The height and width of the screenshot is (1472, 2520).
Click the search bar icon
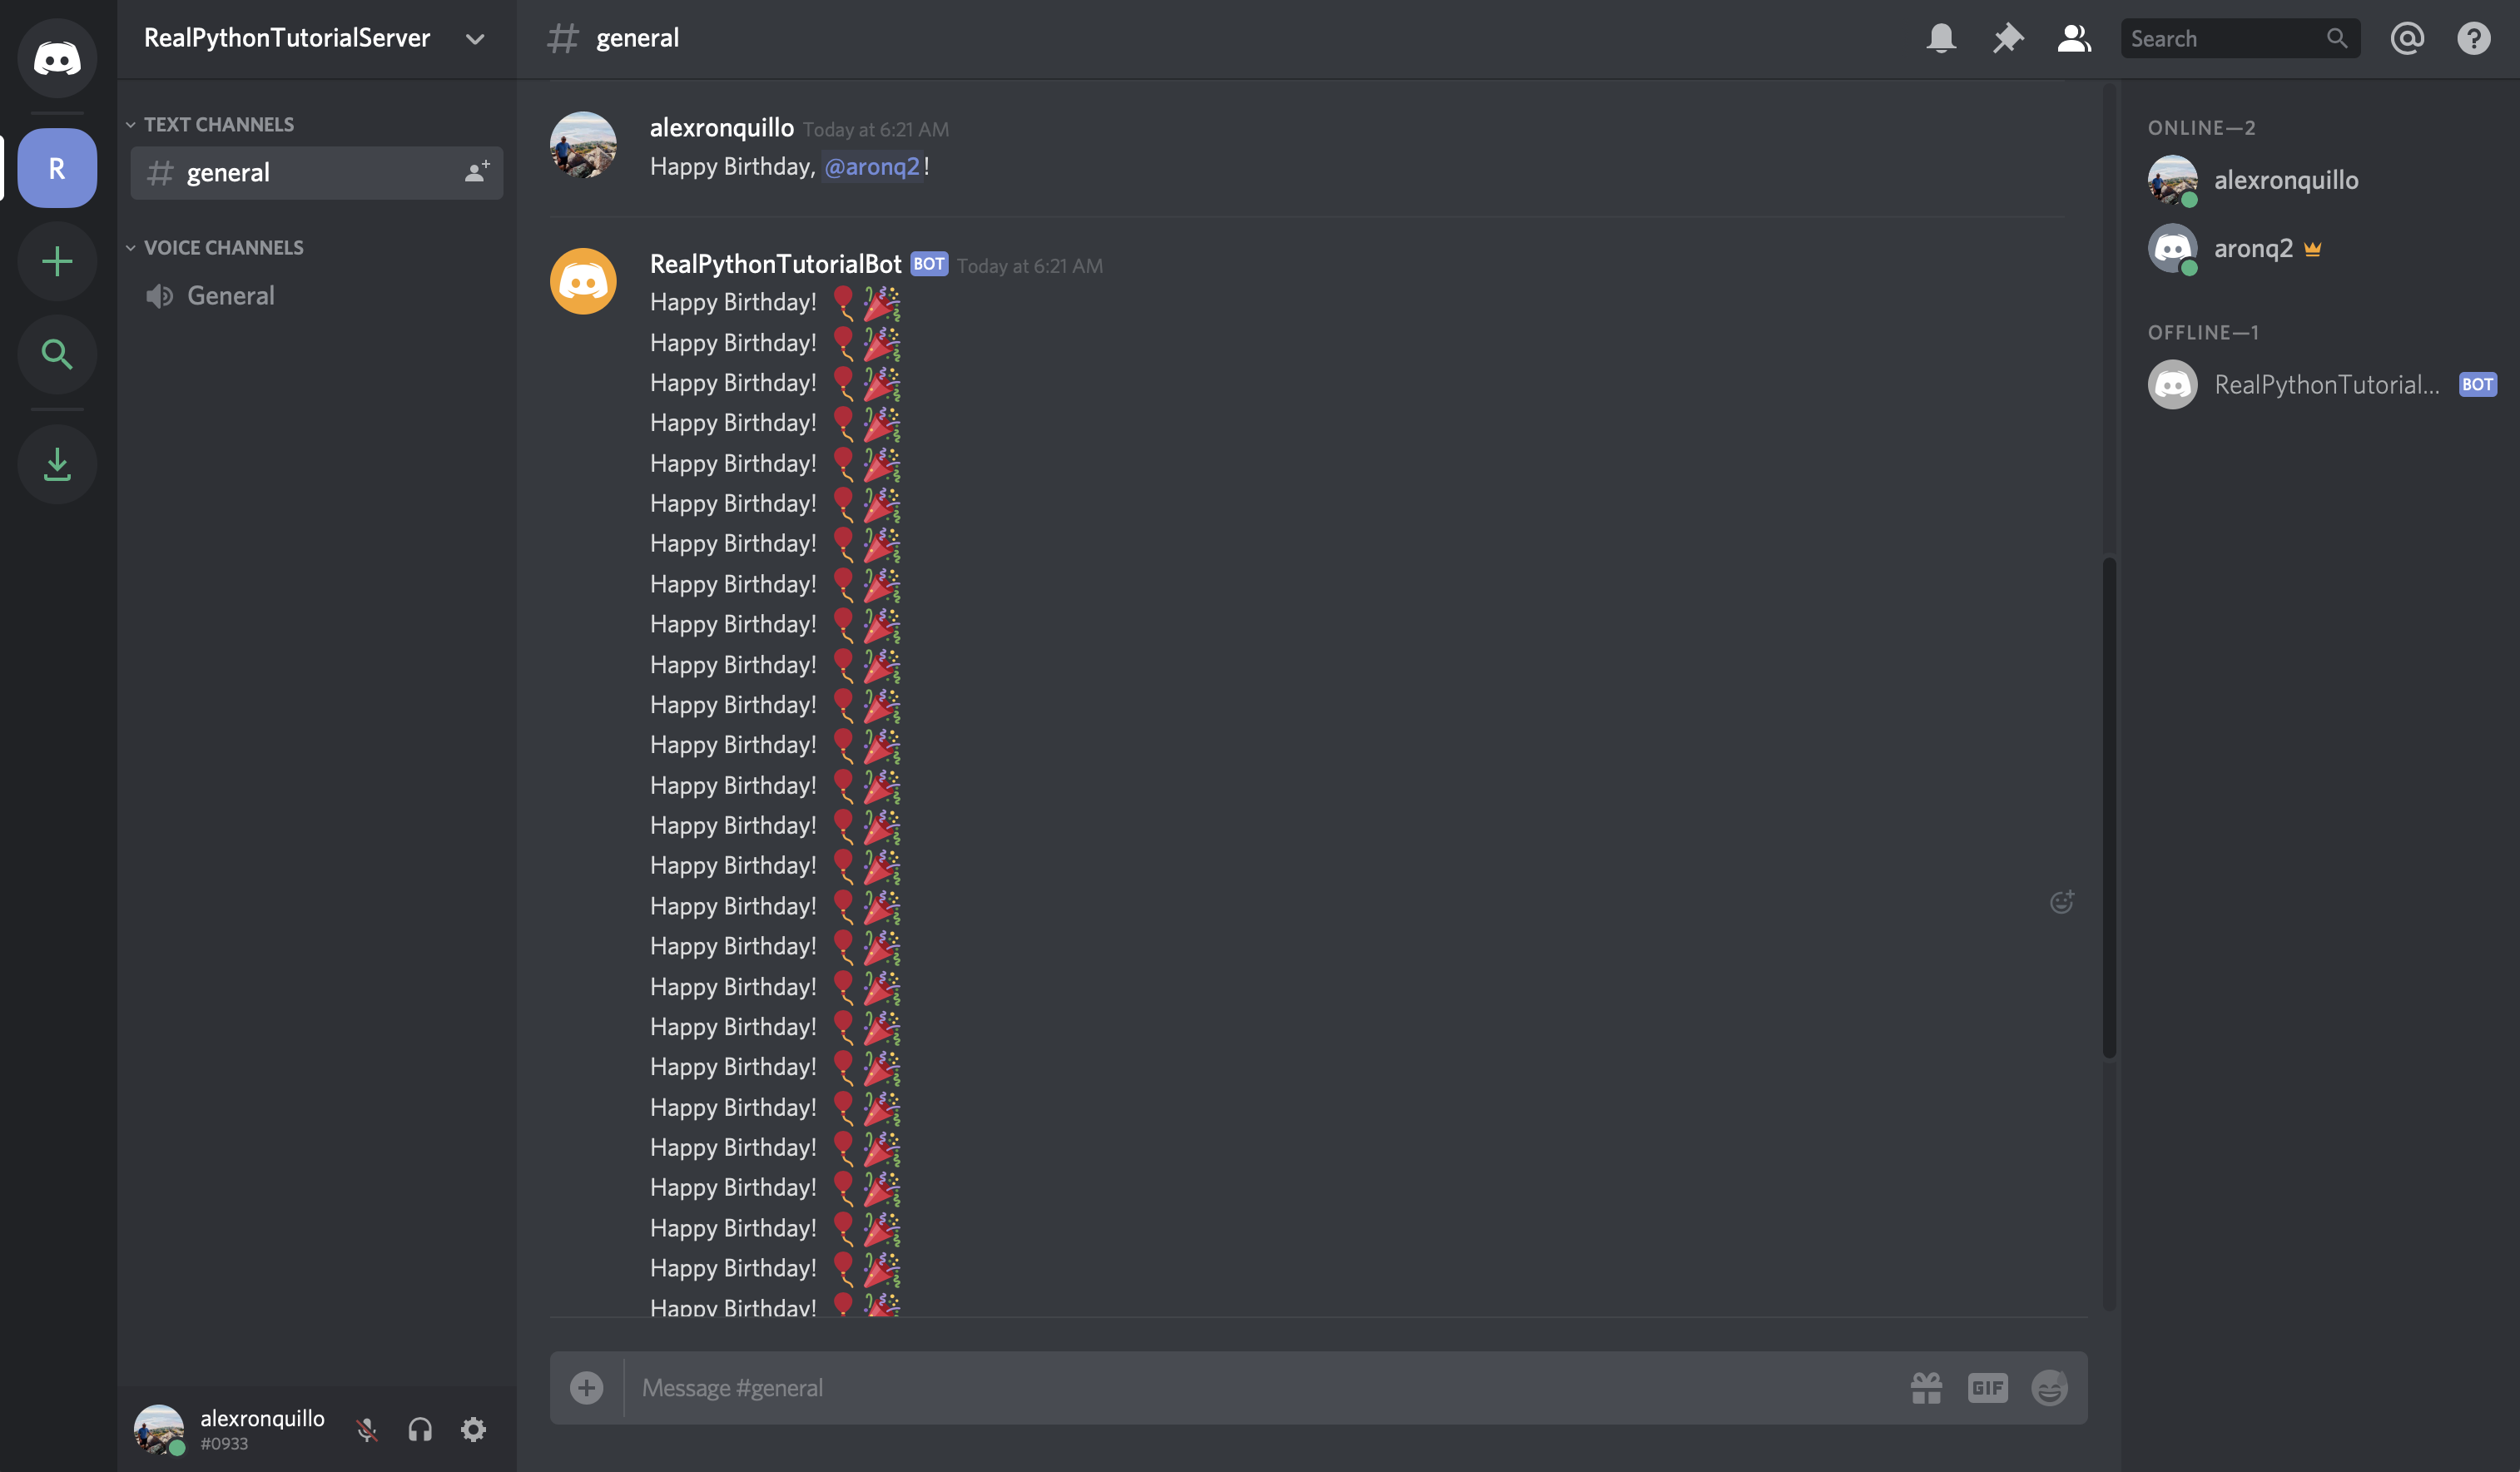tap(2339, 37)
